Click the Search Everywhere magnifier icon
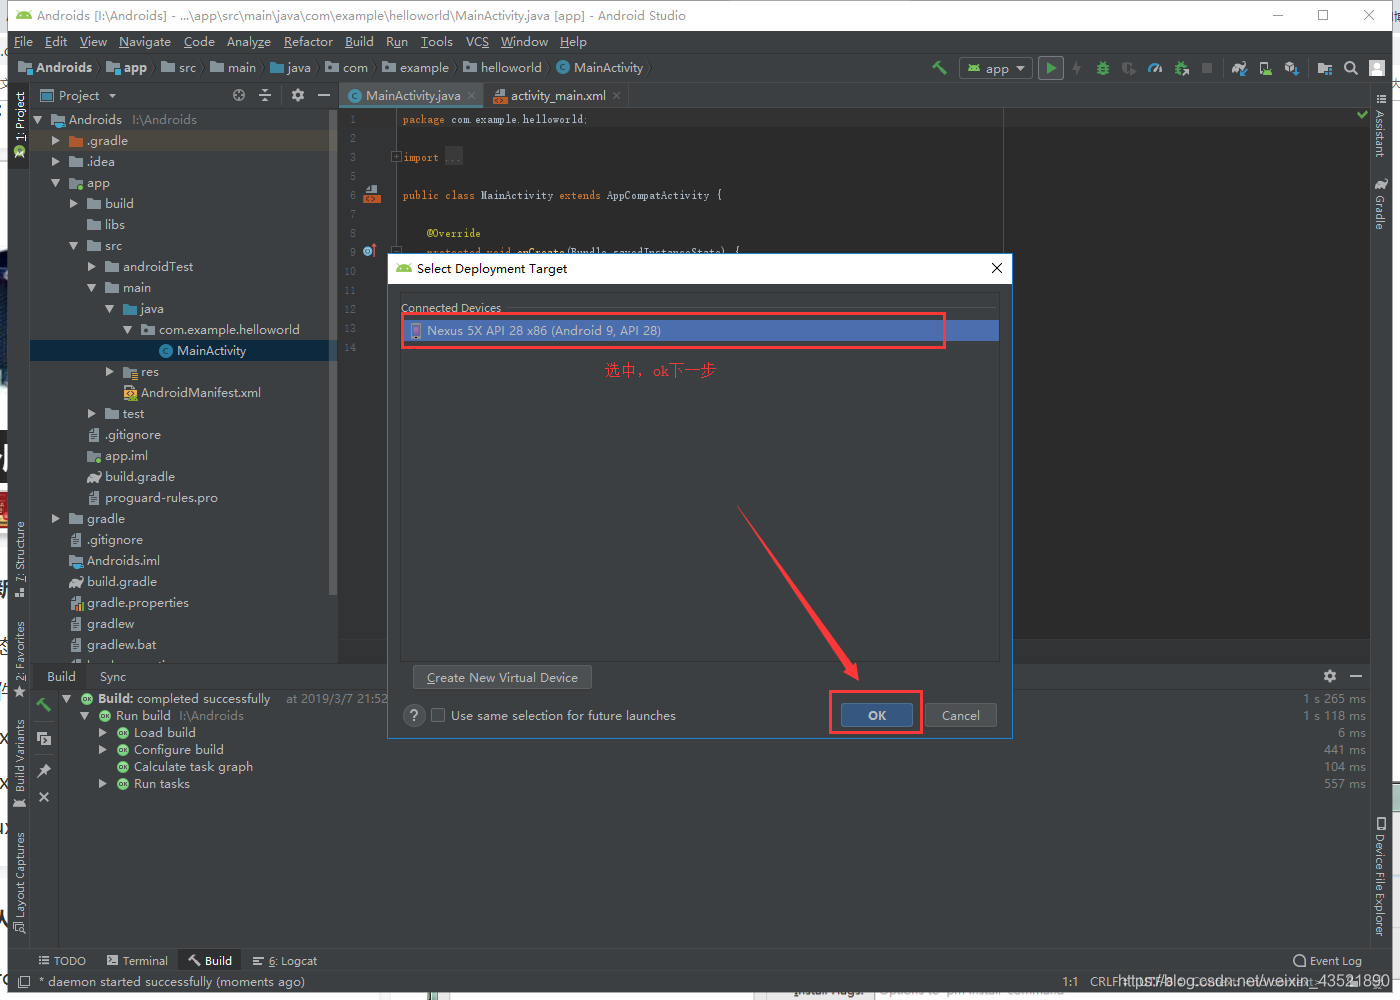Viewport: 1400px width, 1000px height. tap(1351, 68)
